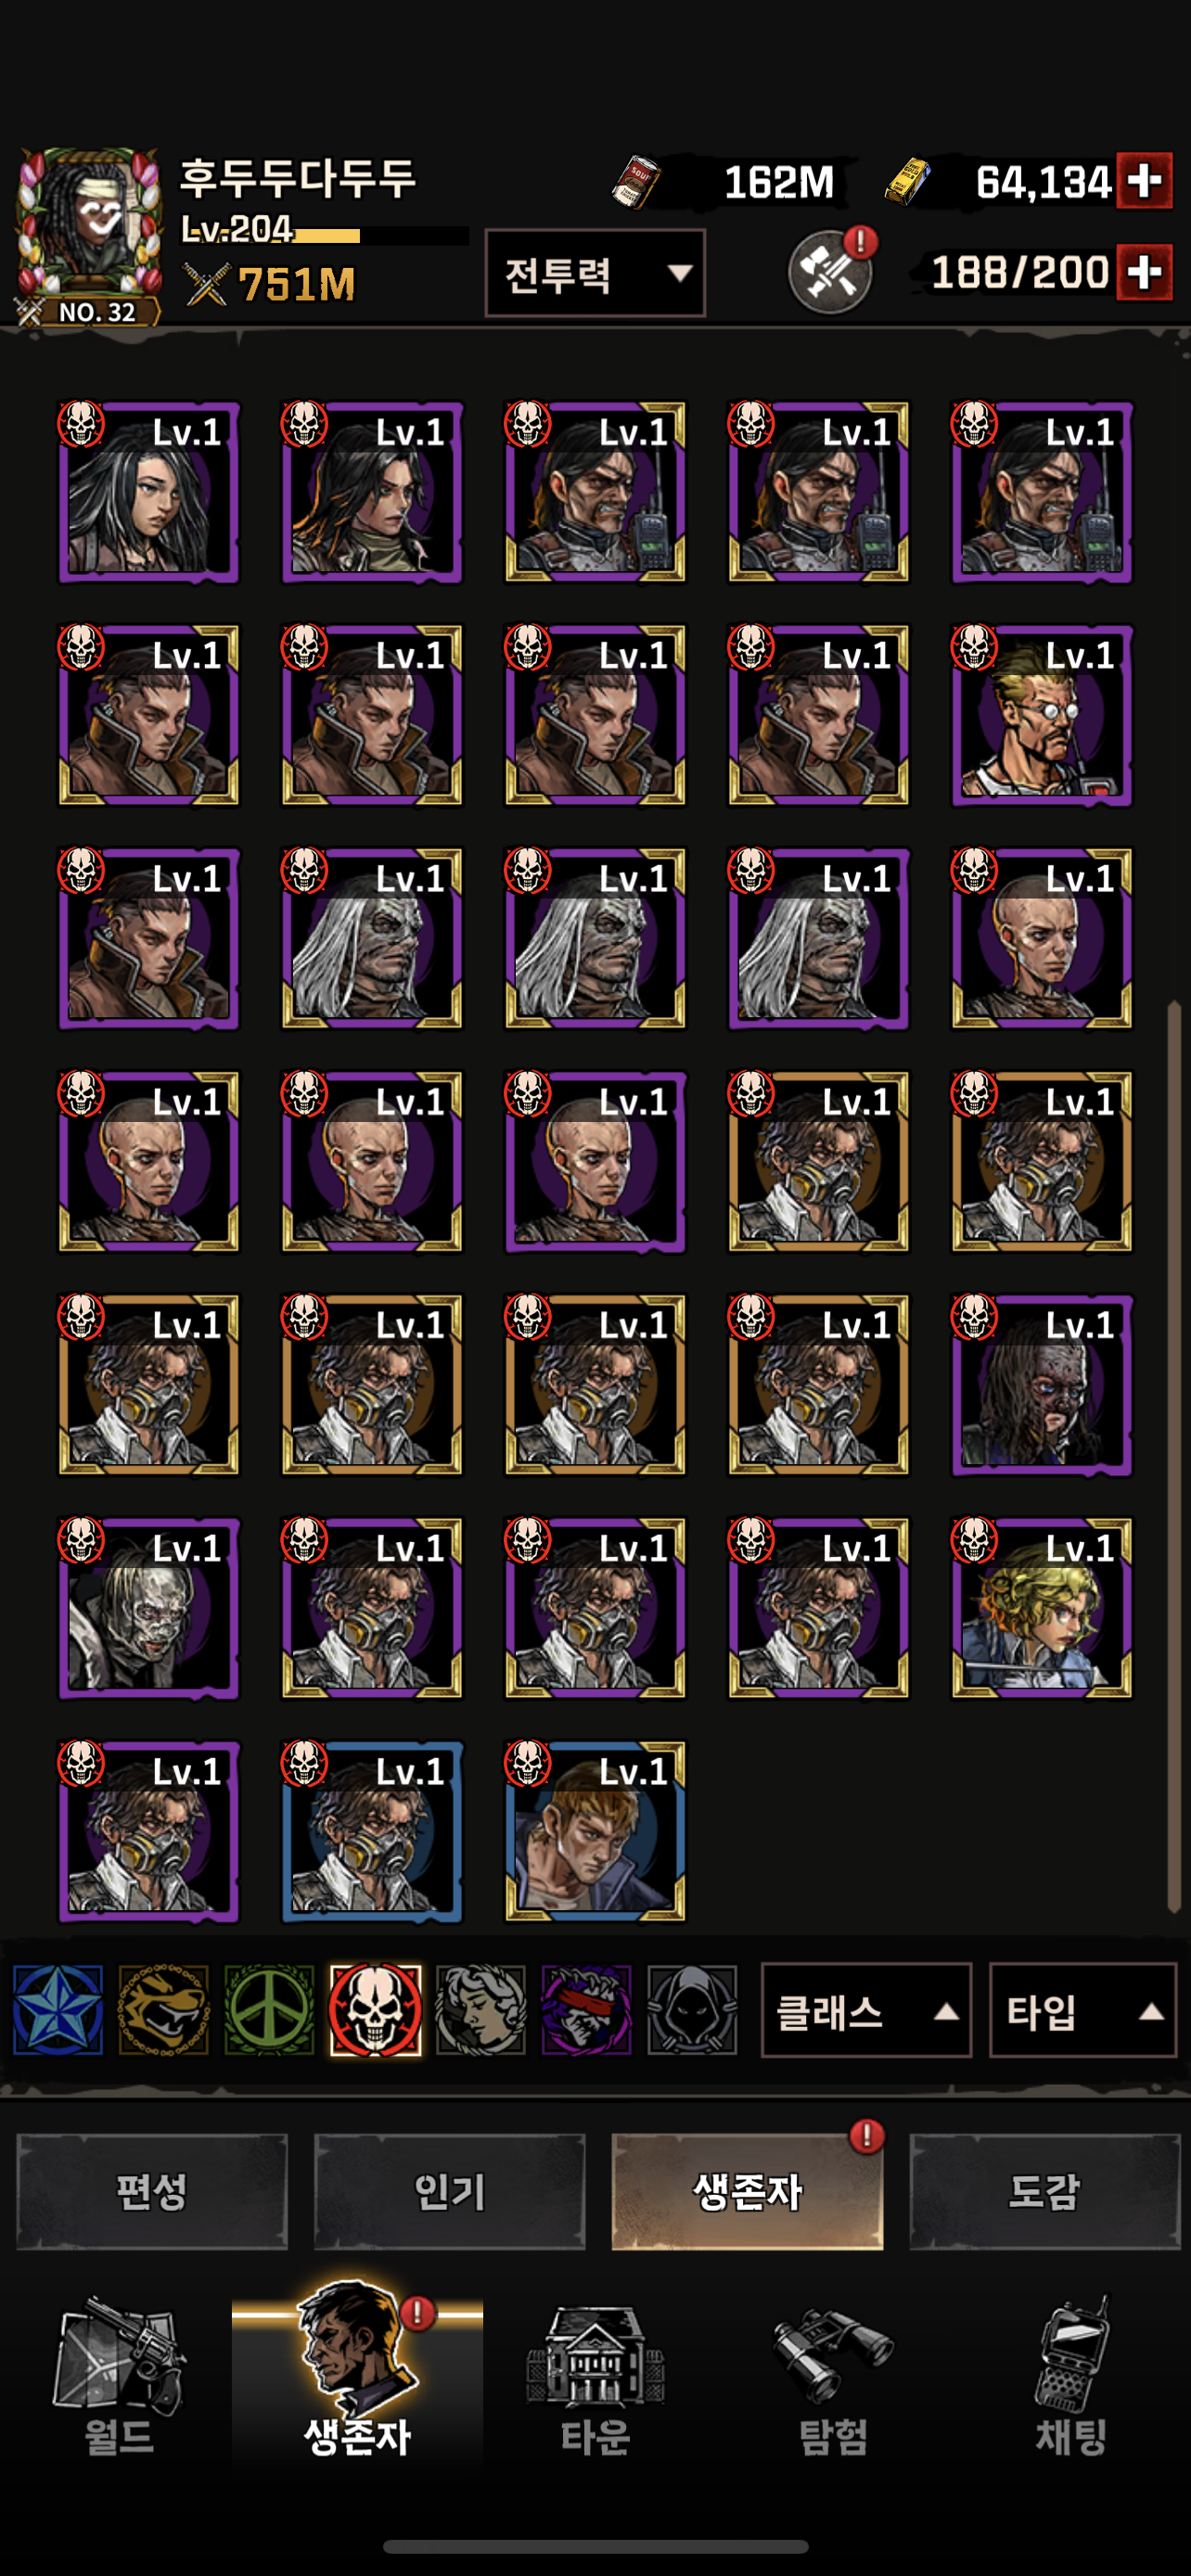Switch to the 도감 tab
1191x2576 pixels.
pyautogui.click(x=1045, y=2192)
